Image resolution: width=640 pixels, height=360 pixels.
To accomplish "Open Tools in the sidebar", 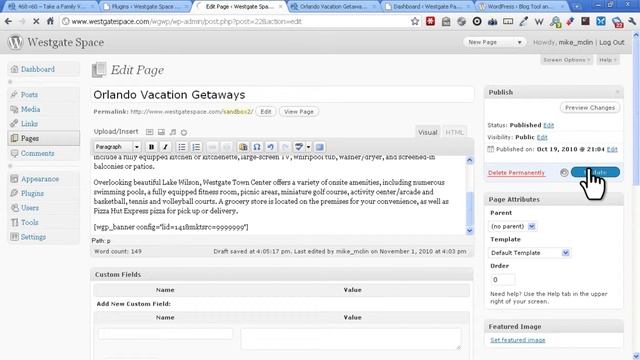I will (x=29, y=222).
